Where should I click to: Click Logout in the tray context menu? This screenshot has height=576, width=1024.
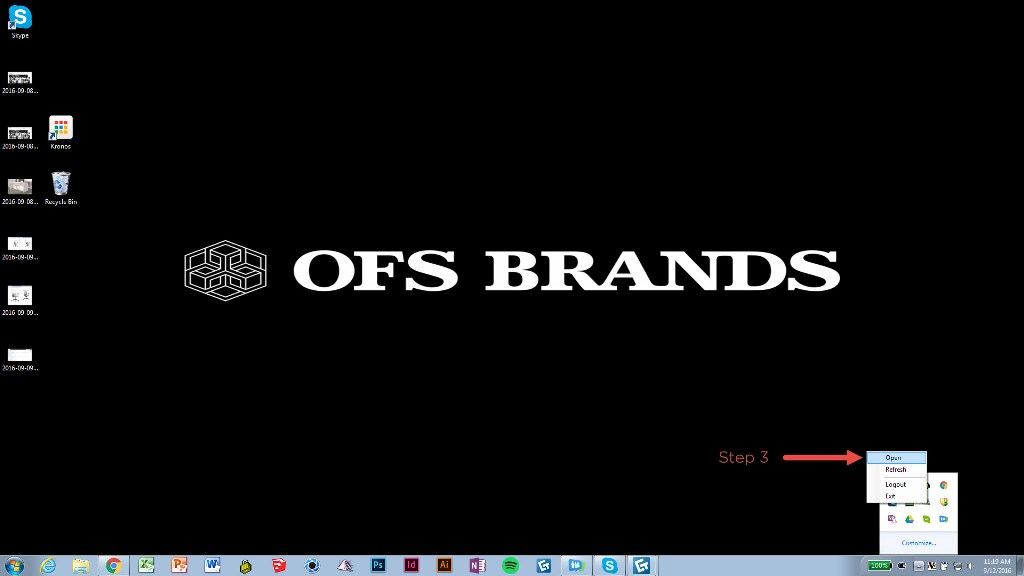(x=897, y=485)
